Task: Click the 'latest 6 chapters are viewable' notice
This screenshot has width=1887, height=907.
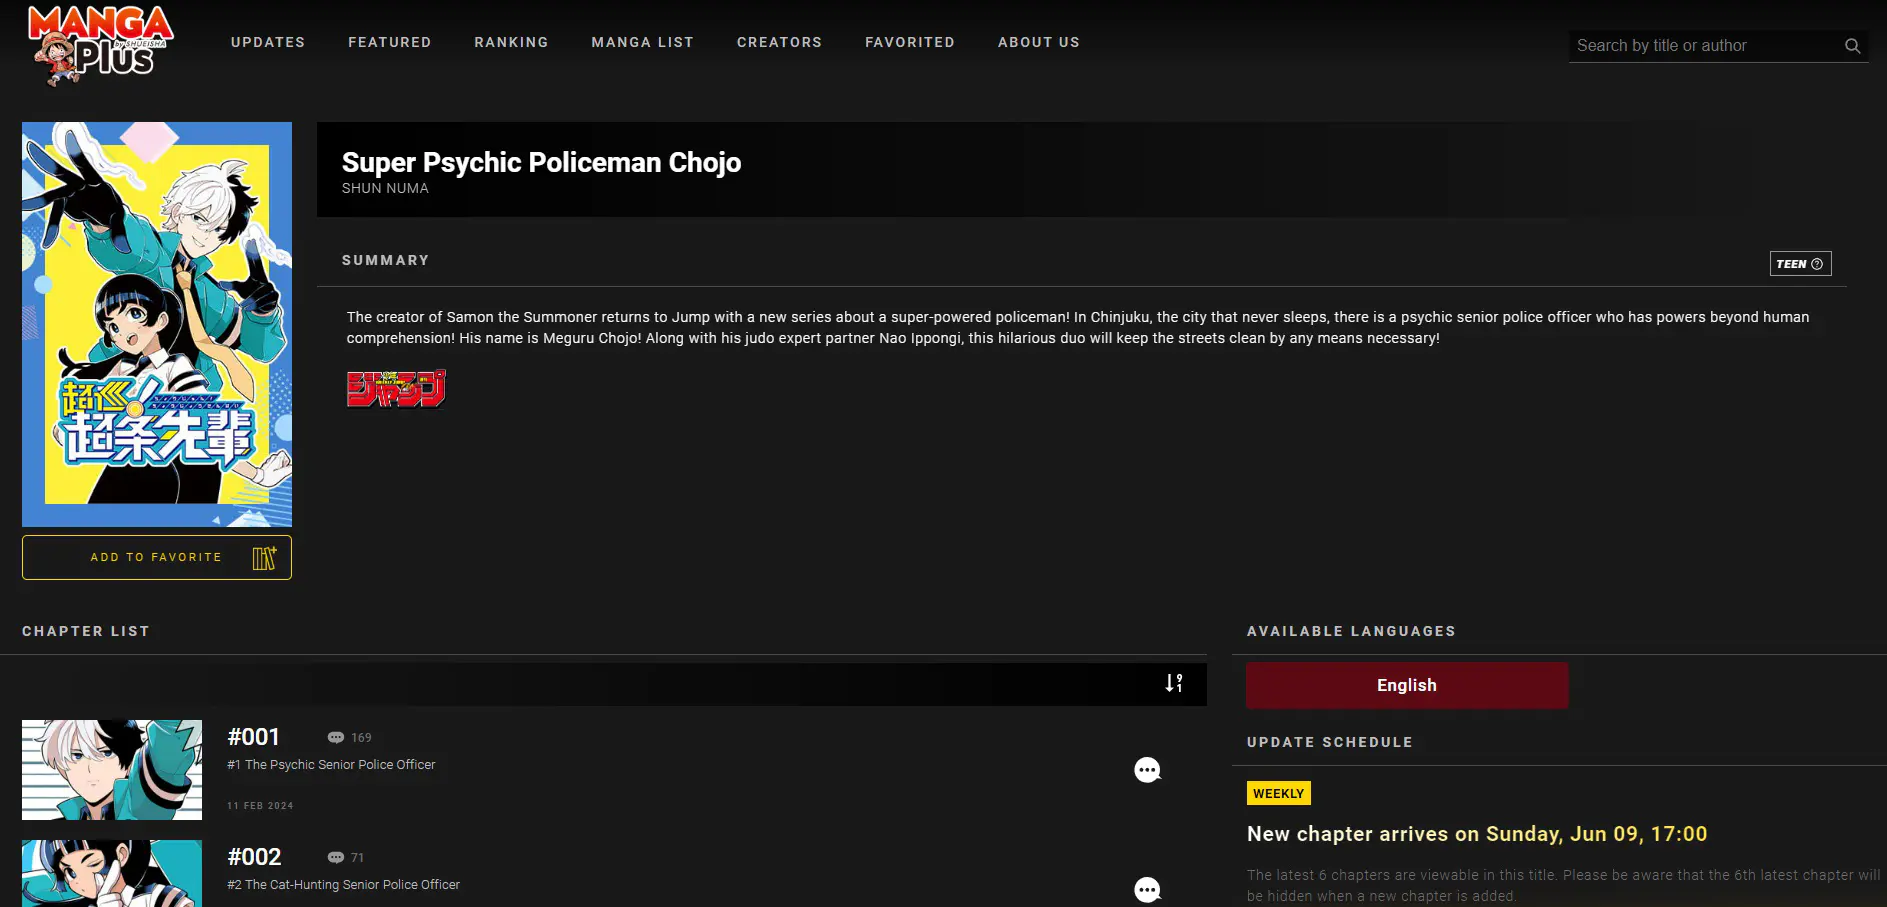Action: [1563, 885]
